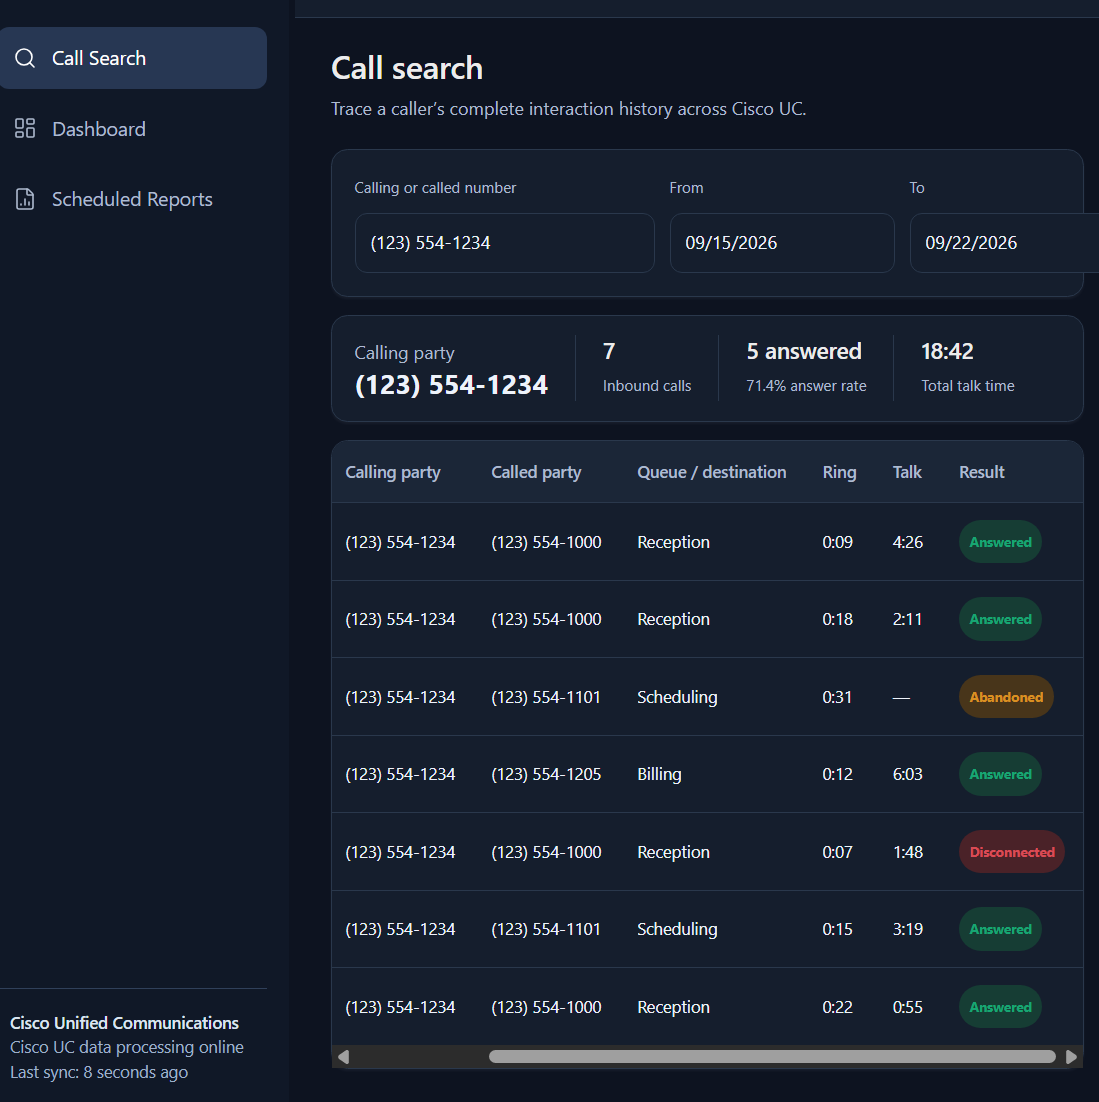The image size is (1099, 1102).
Task: Click the Ring column header
Action: pos(840,472)
